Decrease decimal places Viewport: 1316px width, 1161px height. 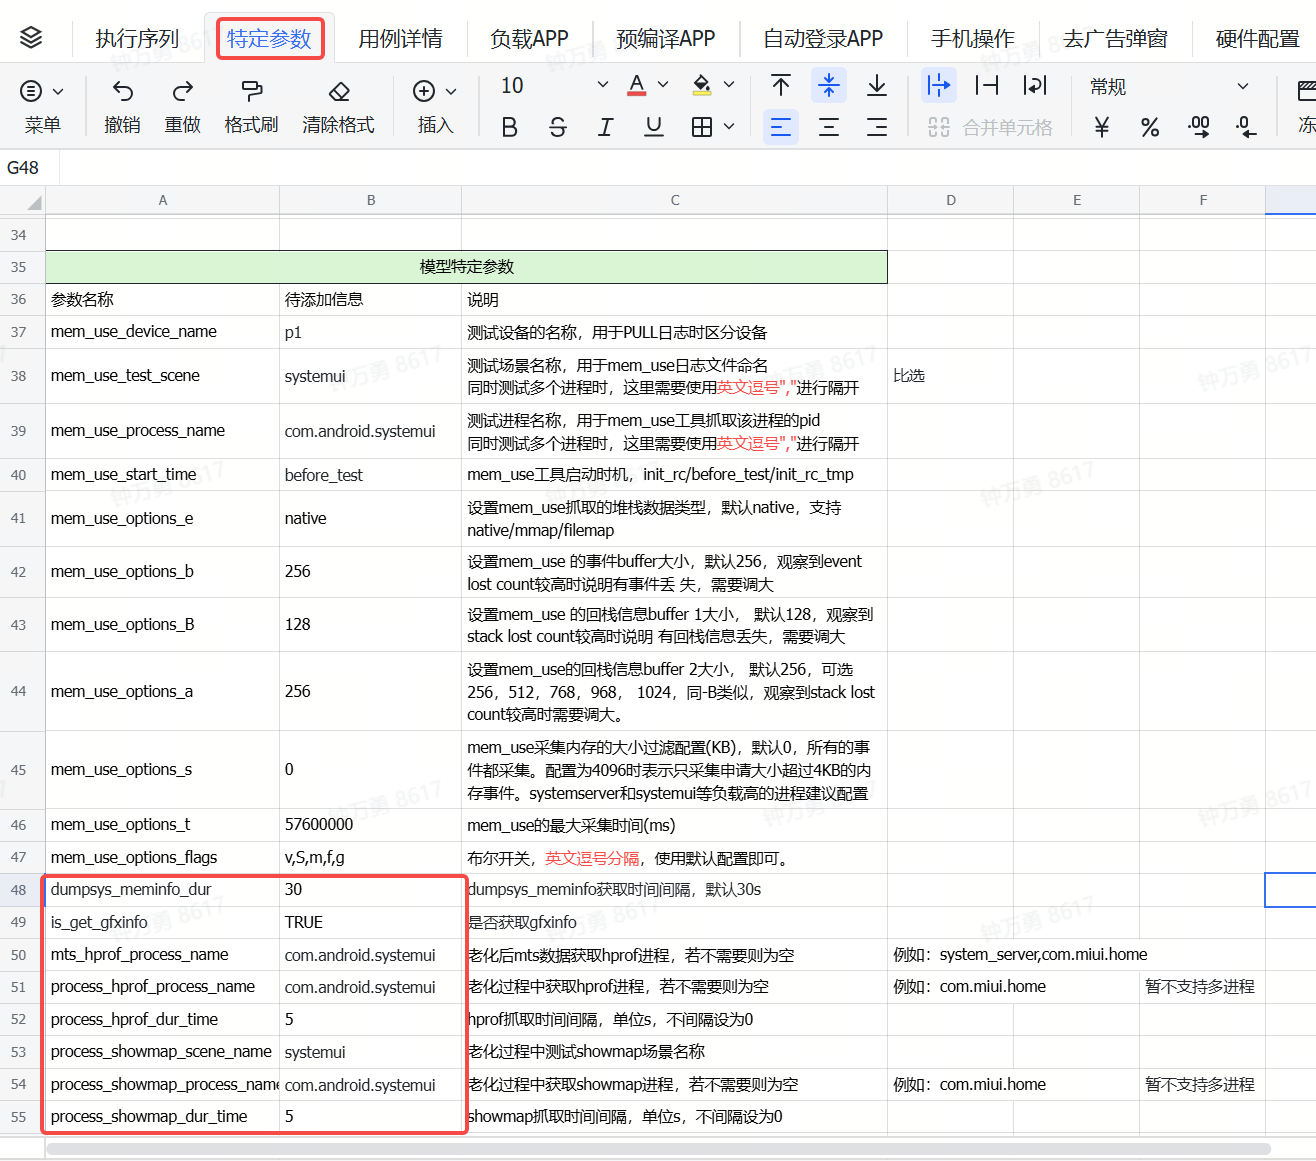(x=1246, y=127)
